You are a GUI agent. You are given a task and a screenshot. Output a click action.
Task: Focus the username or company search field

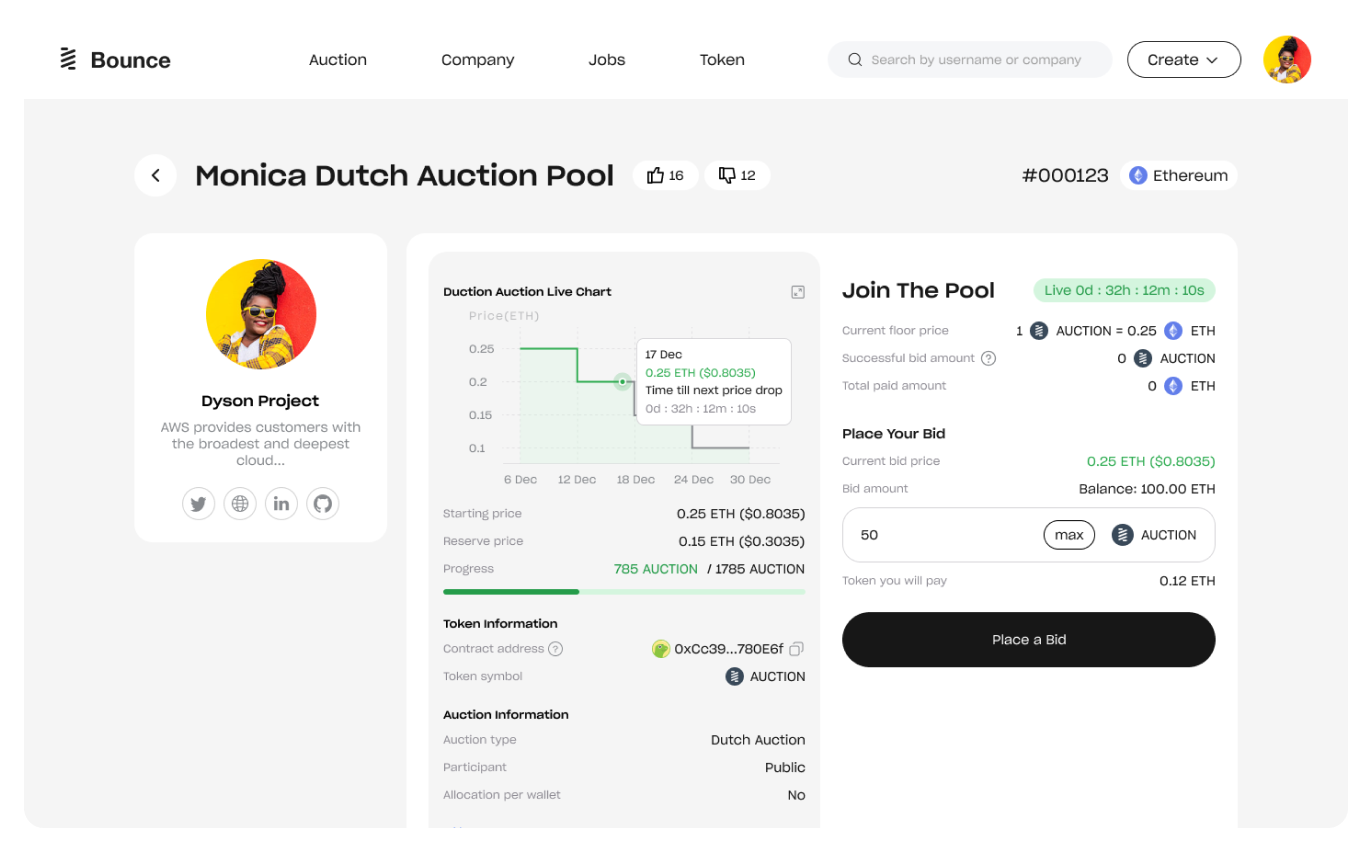click(975, 60)
